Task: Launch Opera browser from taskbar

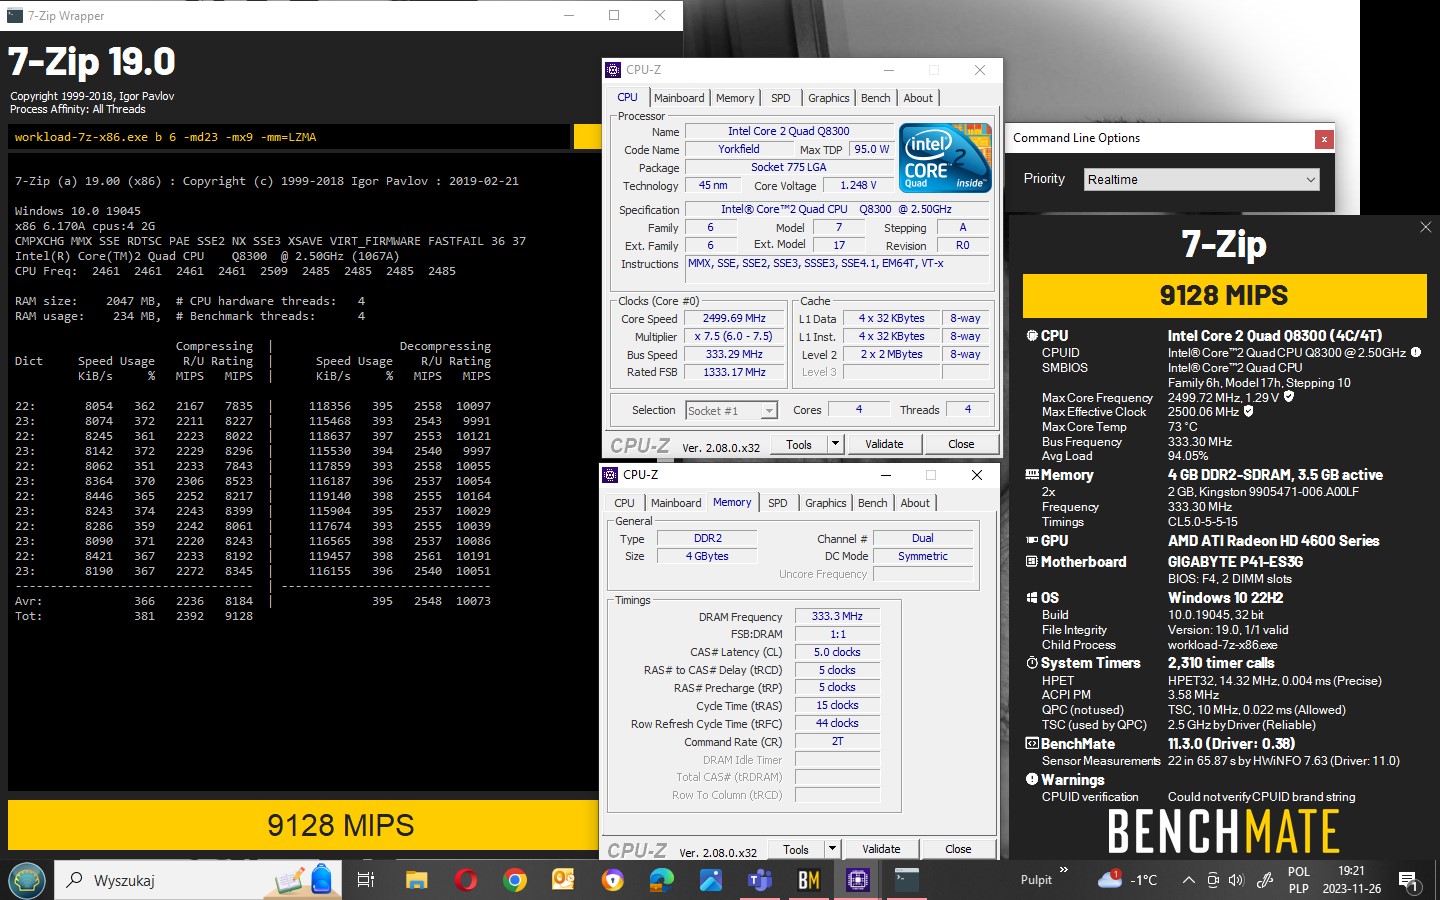Action: tap(465, 880)
